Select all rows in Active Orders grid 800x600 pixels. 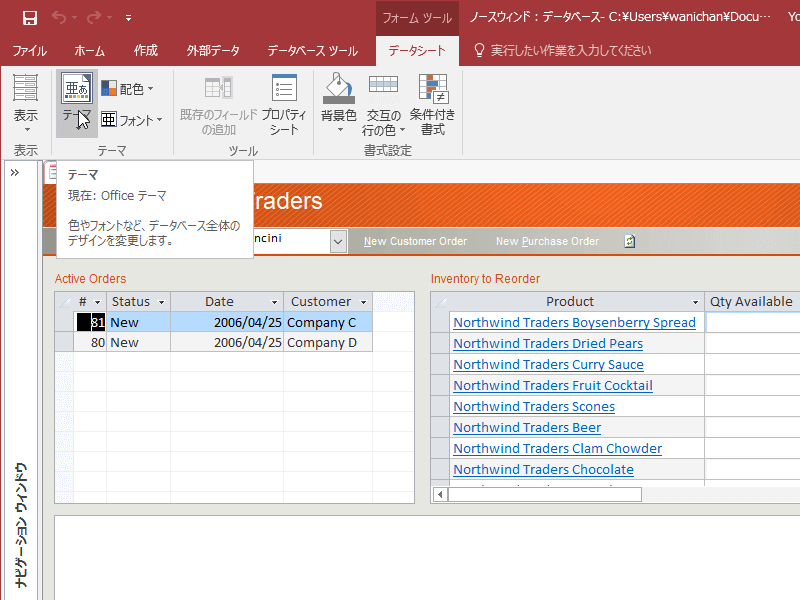(x=64, y=302)
